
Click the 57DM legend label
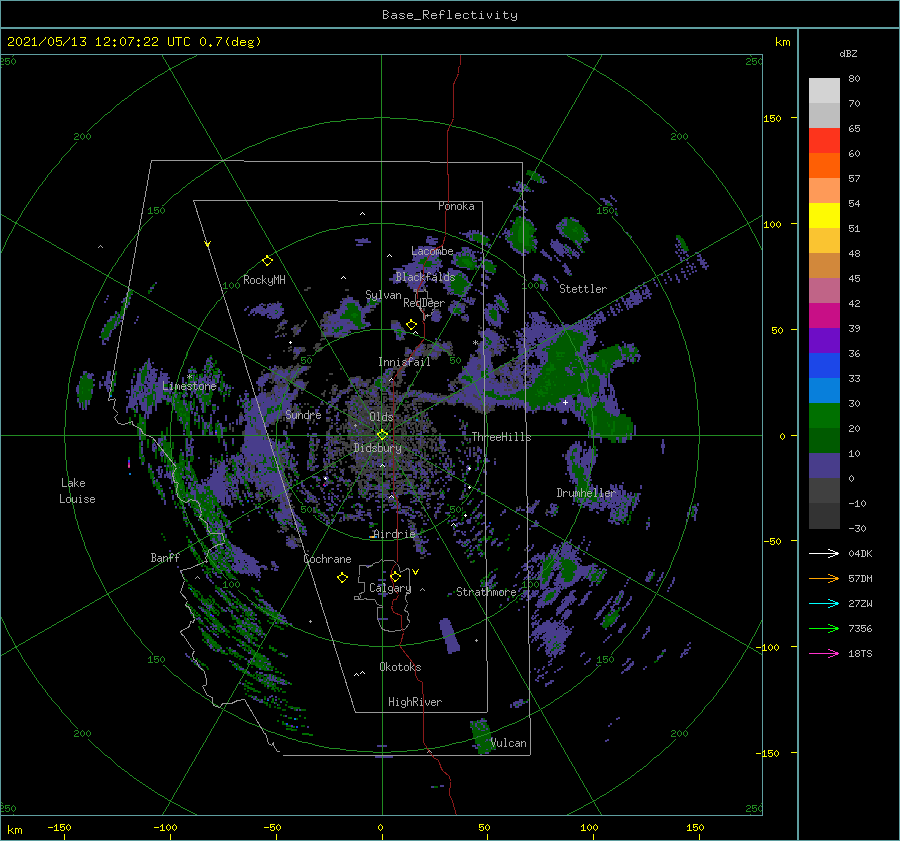coord(860,579)
